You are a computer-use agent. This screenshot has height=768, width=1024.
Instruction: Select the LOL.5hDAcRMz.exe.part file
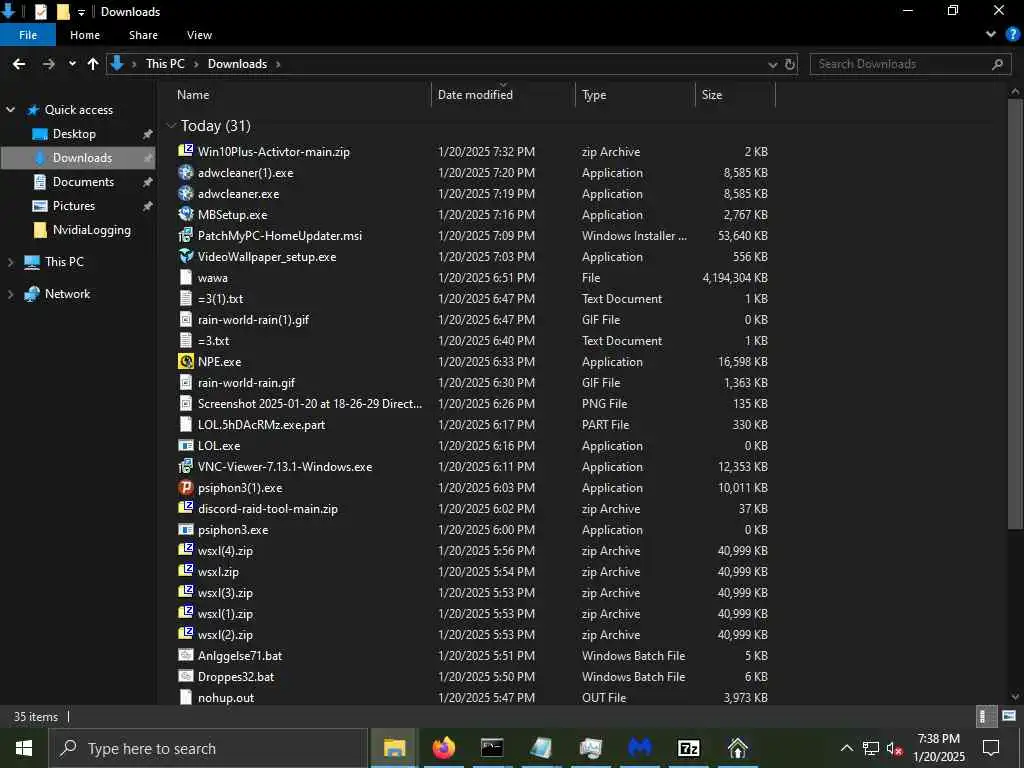coord(261,424)
